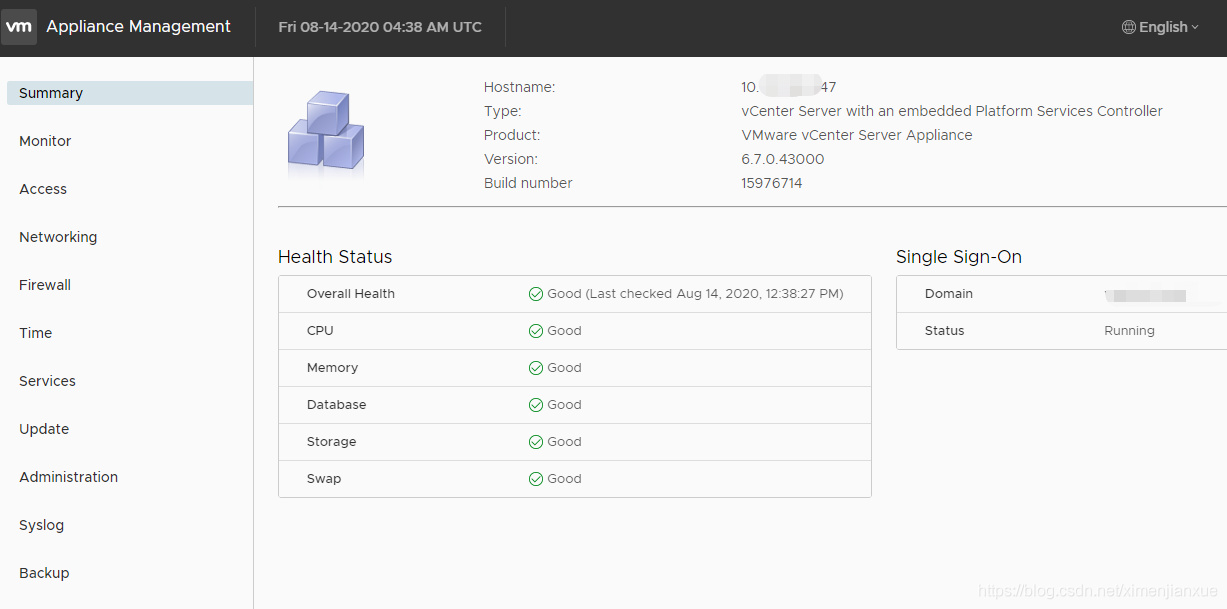Click the Appliance Management title
The height and width of the screenshot is (609, 1227).
pos(139,27)
